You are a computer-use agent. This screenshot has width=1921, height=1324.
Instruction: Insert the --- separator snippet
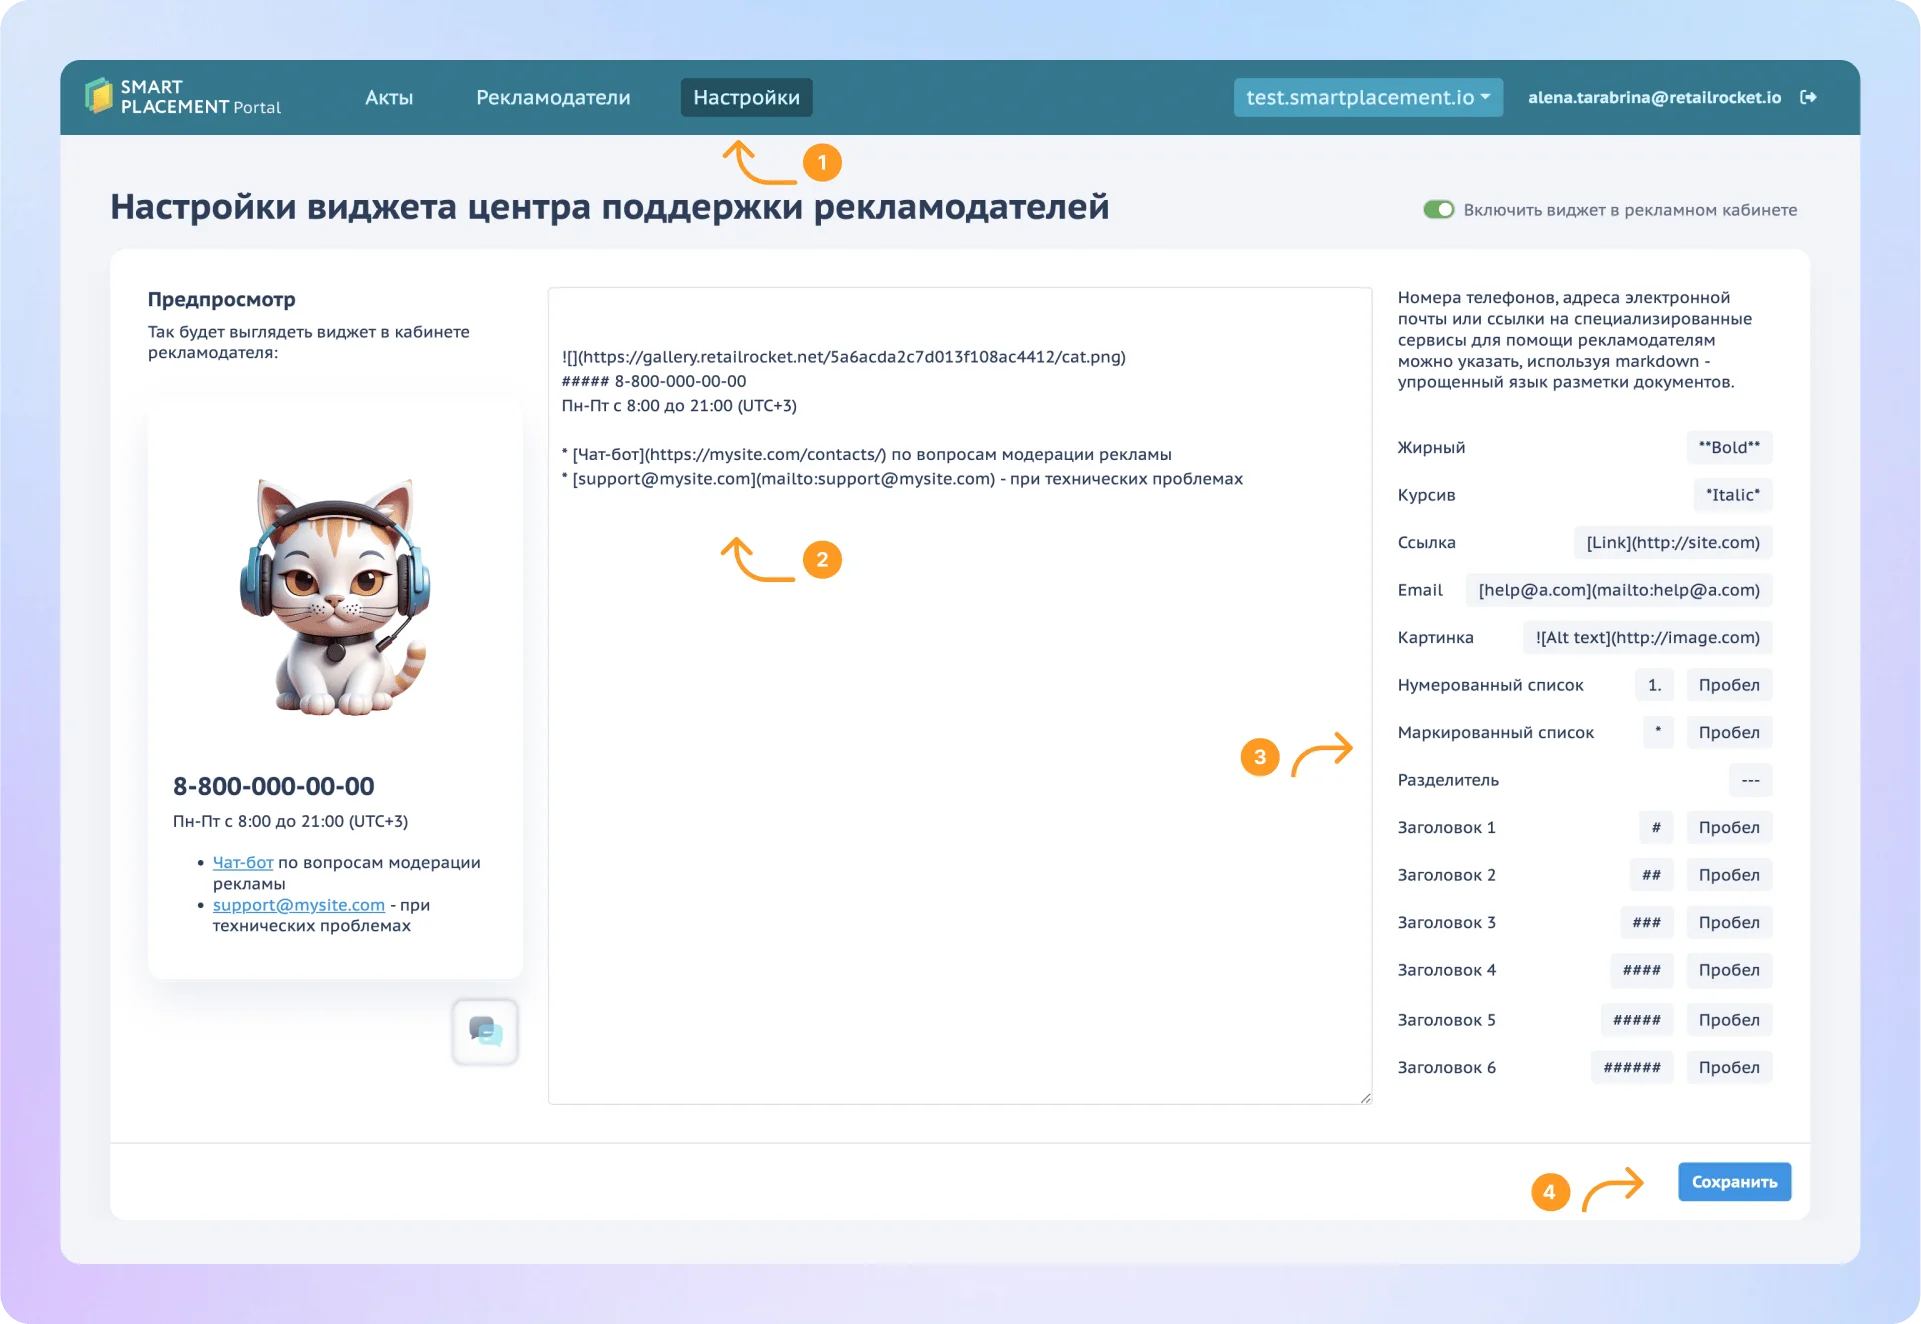1749,780
